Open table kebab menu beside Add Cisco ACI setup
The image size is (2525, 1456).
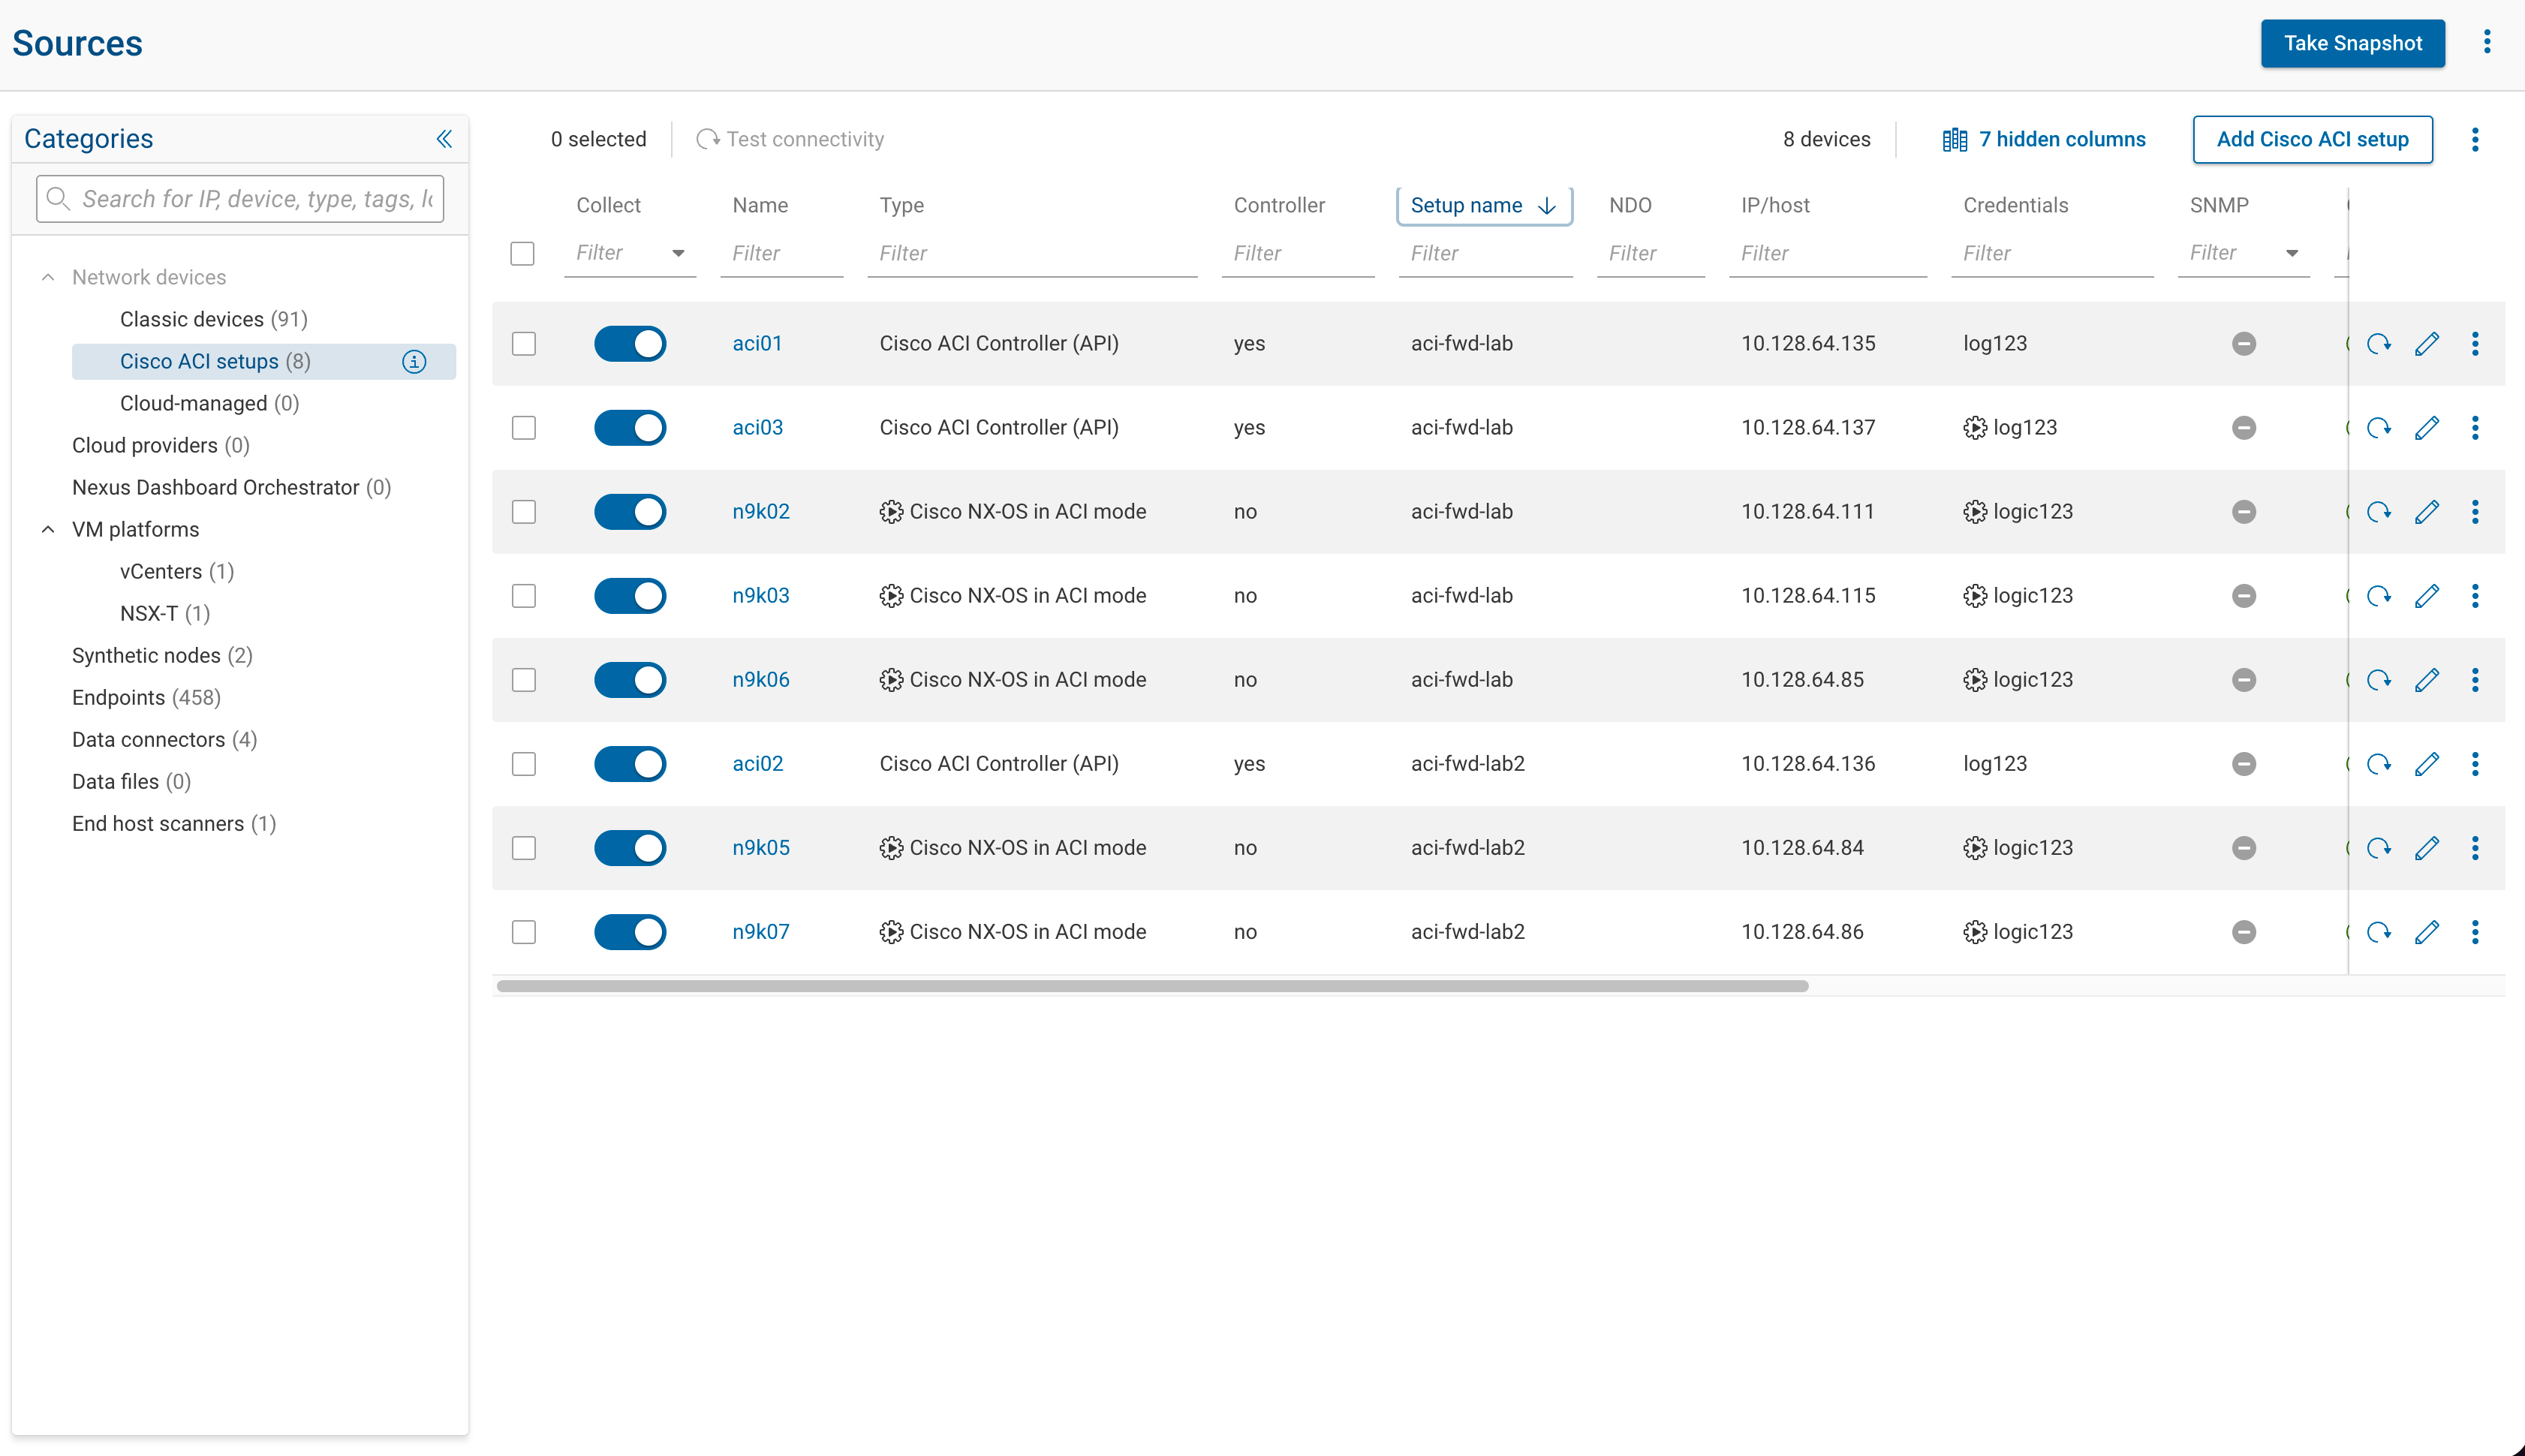click(2475, 139)
